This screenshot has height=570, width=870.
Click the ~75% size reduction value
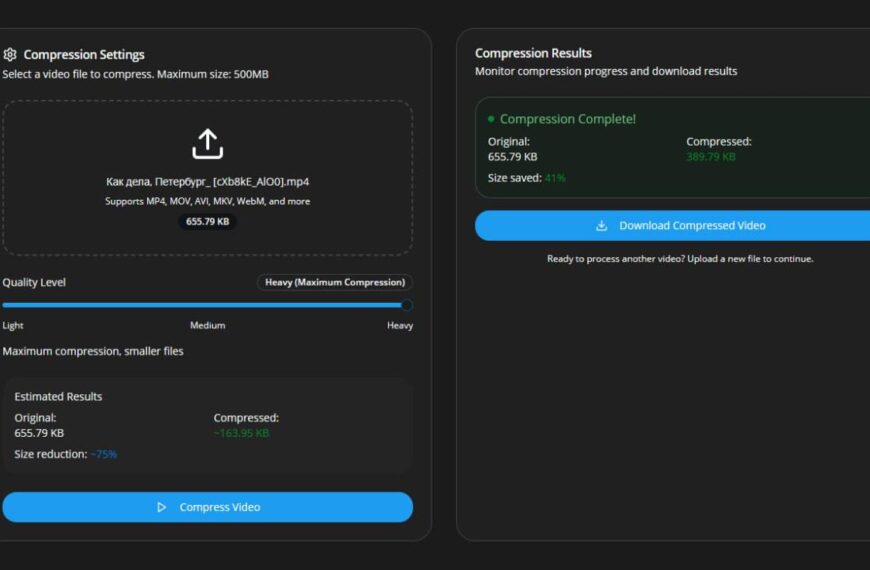pos(103,454)
